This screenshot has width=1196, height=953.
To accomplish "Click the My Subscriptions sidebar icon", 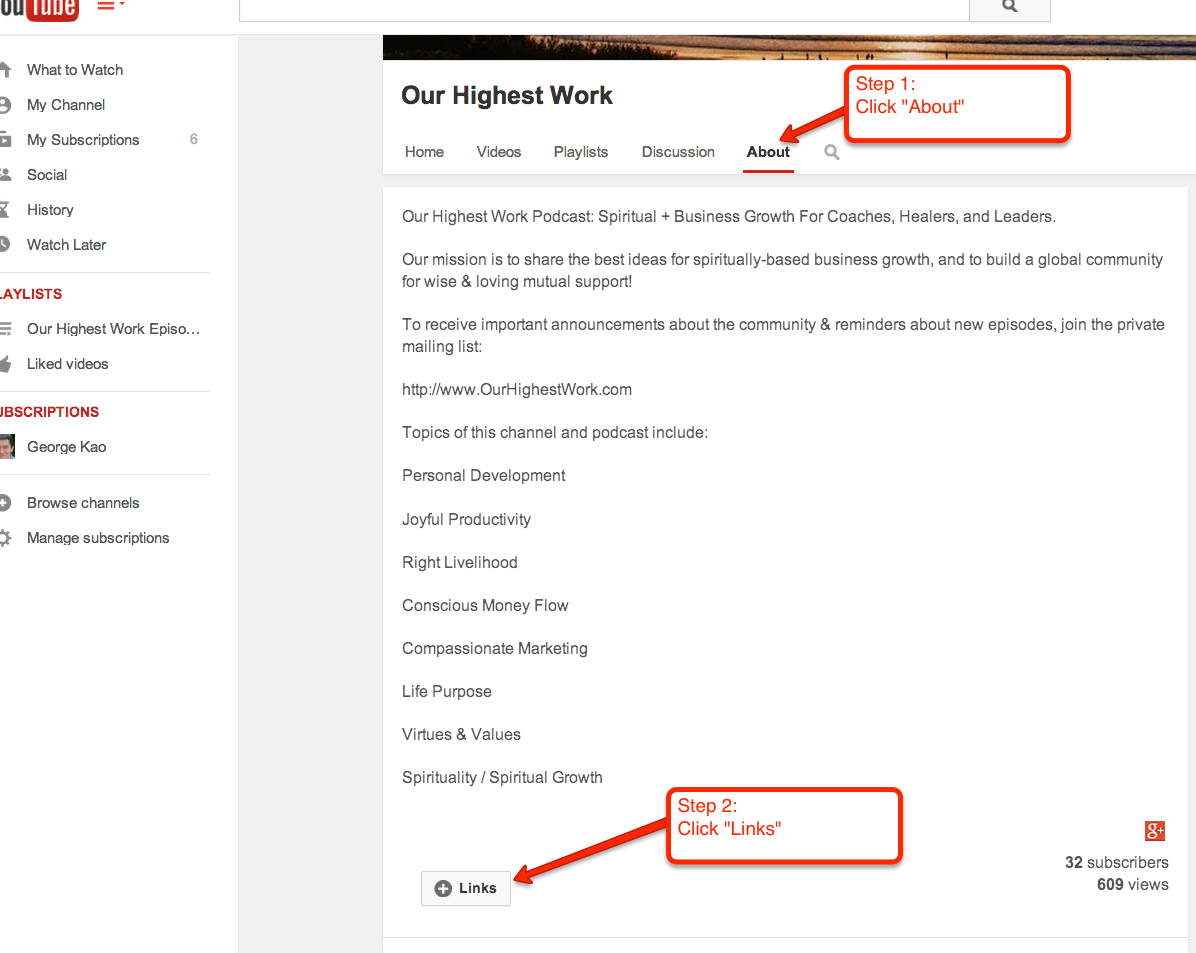I will (x=5, y=140).
